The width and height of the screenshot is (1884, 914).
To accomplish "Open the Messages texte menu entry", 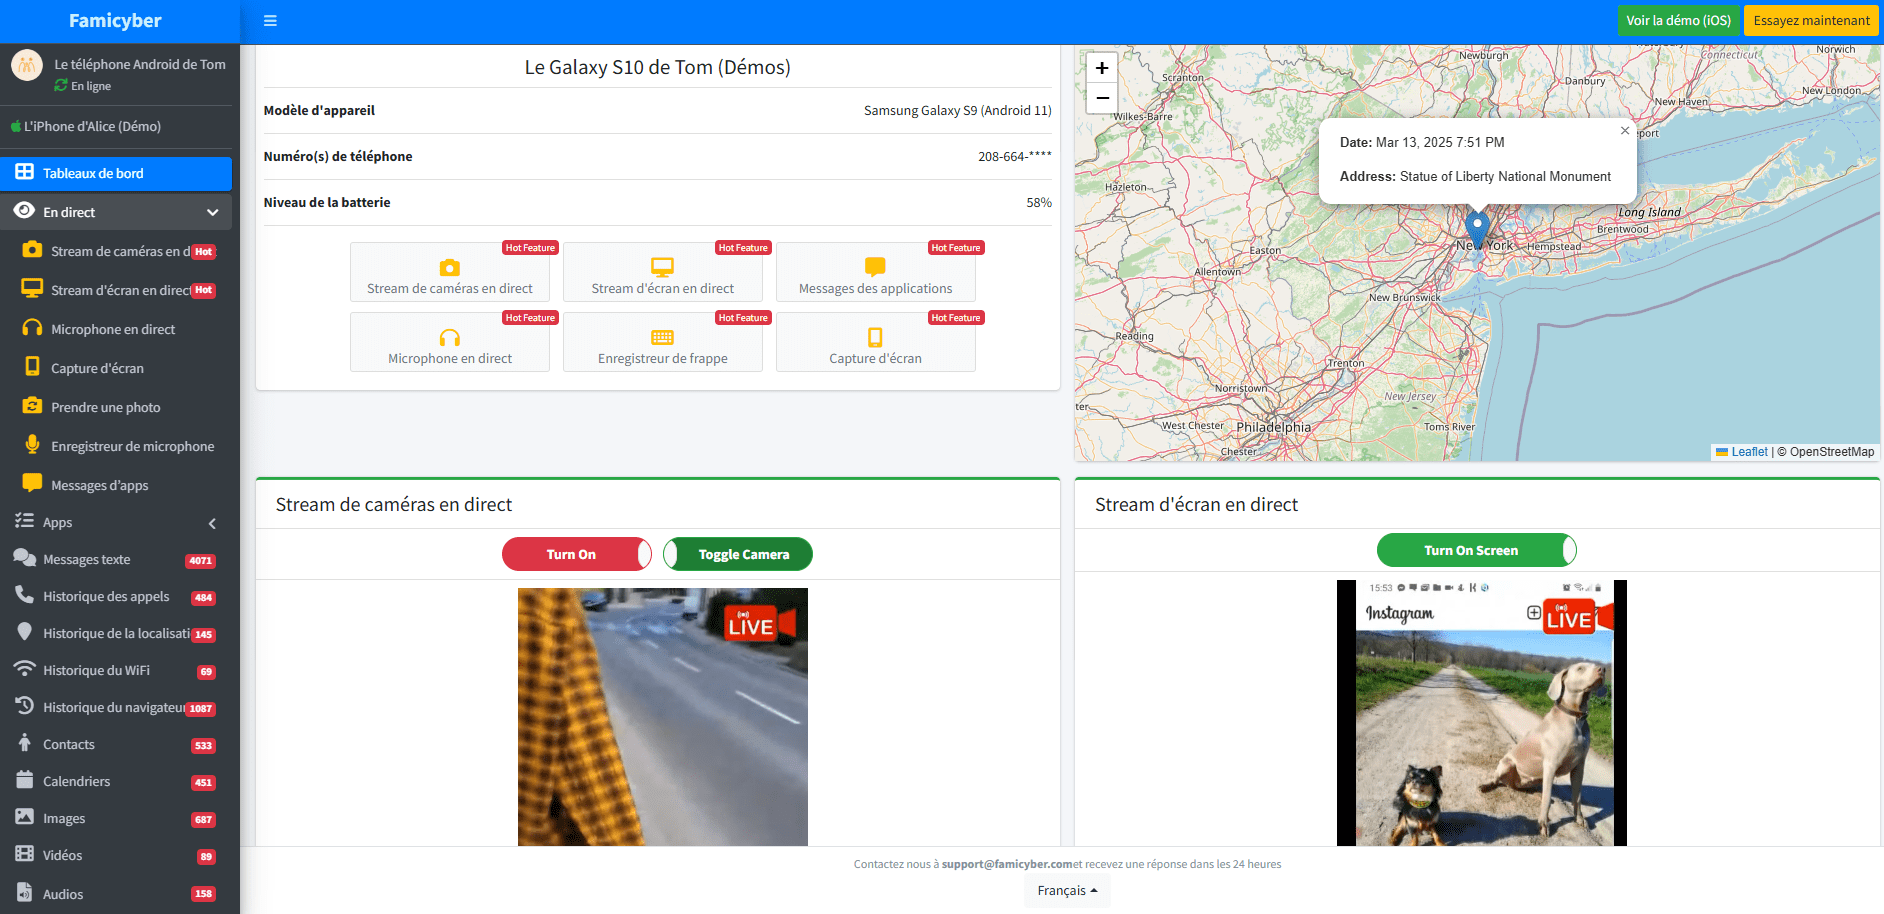I will click(x=116, y=559).
